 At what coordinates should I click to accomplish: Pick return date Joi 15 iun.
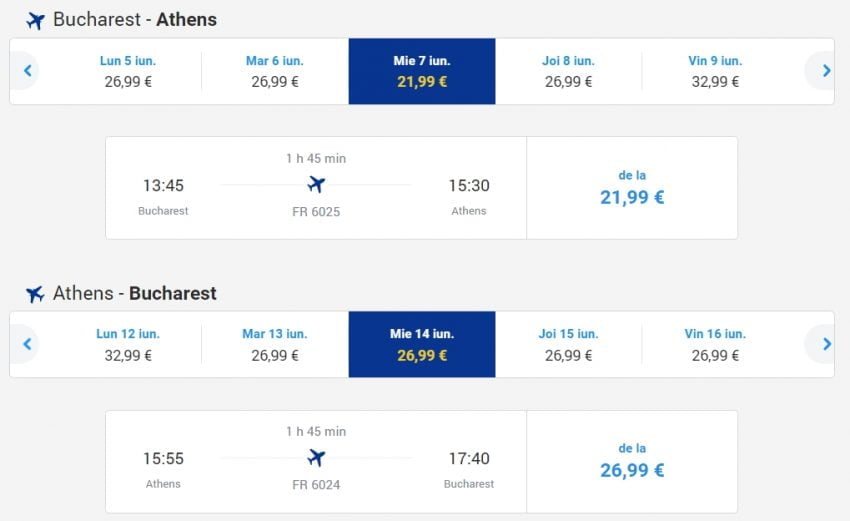568,344
